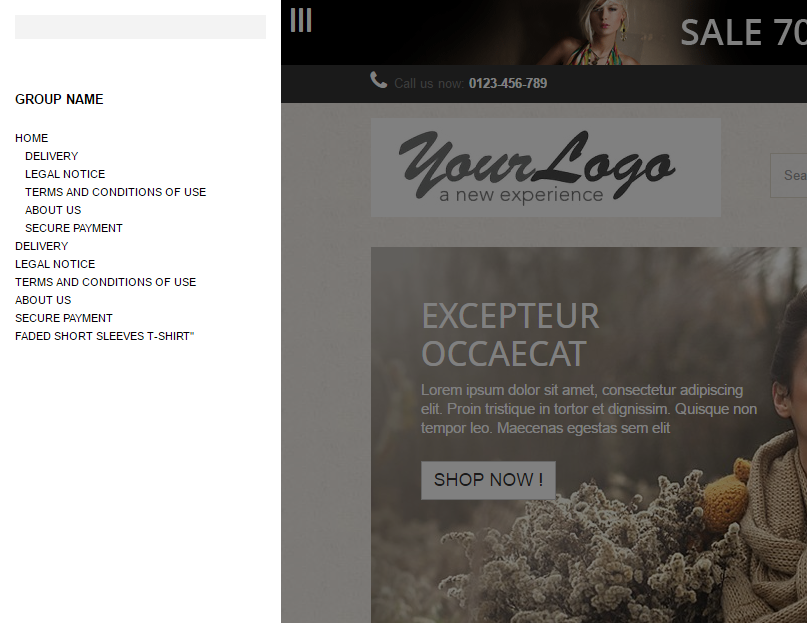Viewport: 807px width, 623px height.
Task: Open the top-level DELIVERY menu link
Action: (x=41, y=246)
